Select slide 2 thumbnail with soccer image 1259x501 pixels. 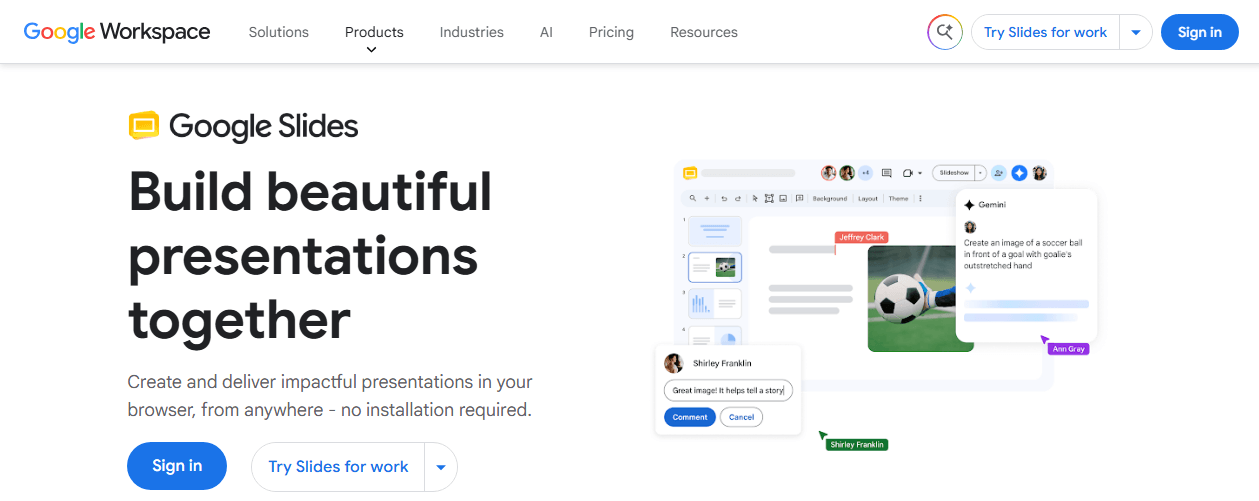point(715,267)
